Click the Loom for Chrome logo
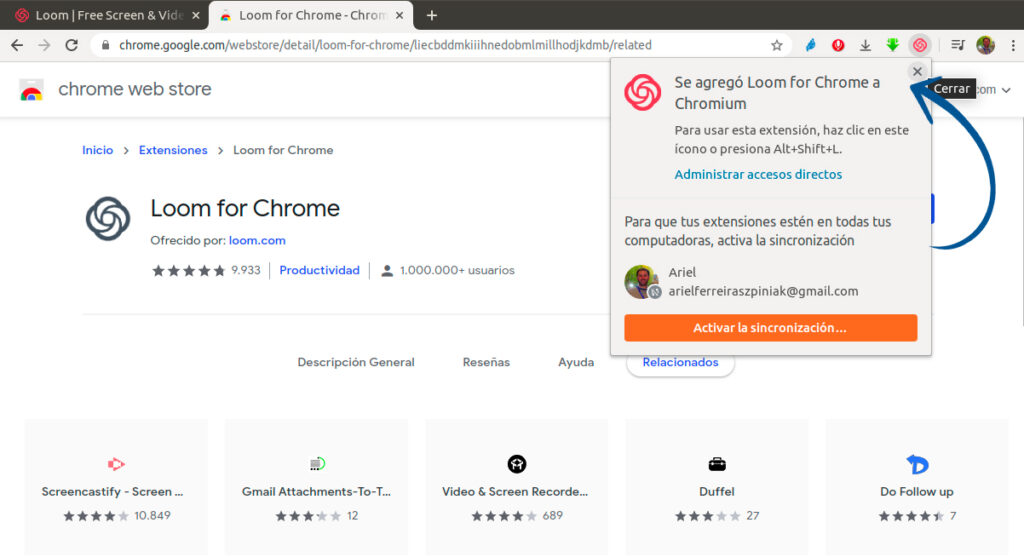1024x557 pixels. click(108, 219)
